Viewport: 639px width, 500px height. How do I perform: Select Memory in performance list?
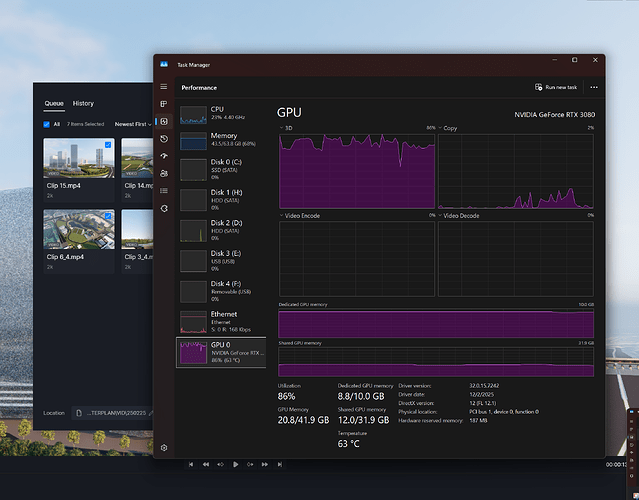tap(221, 141)
